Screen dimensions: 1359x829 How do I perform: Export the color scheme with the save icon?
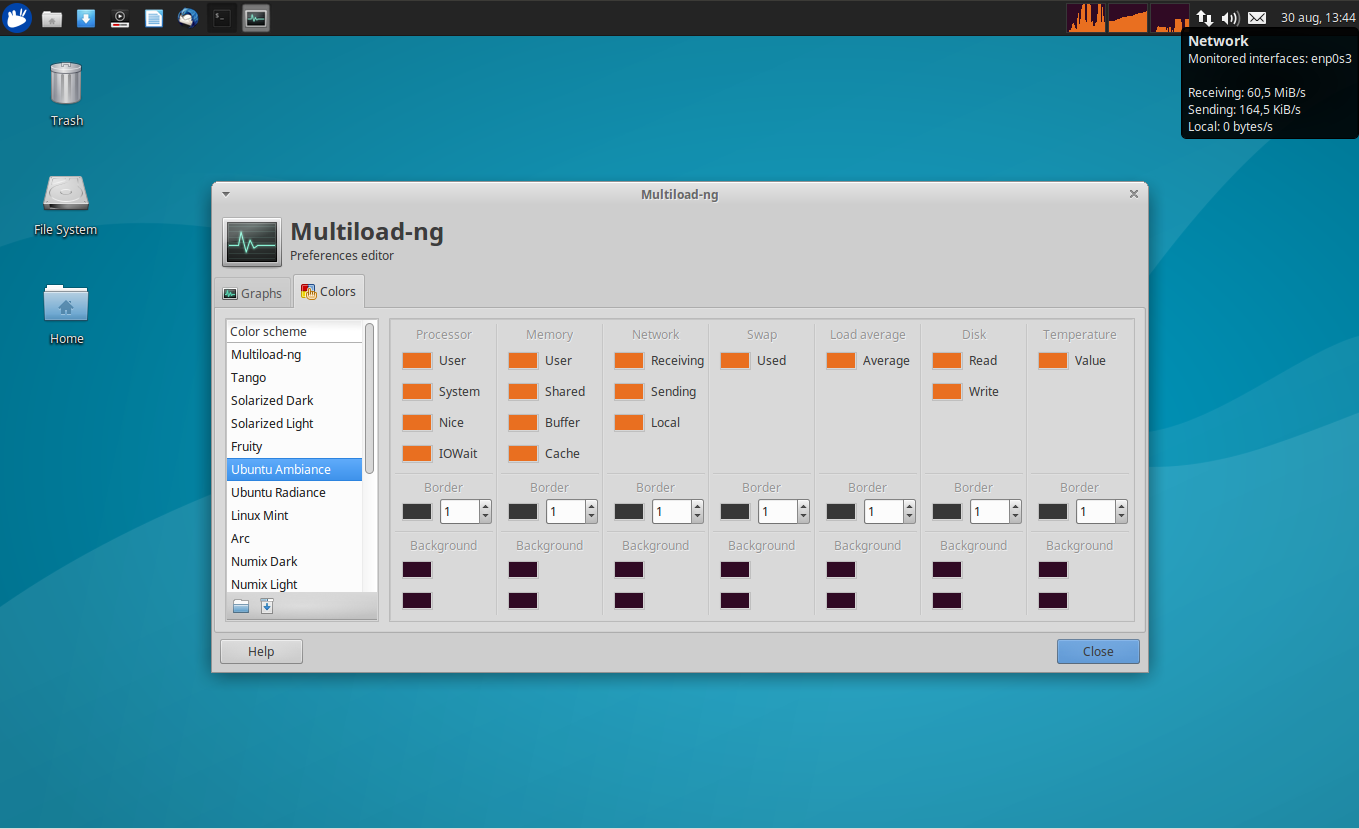click(266, 605)
